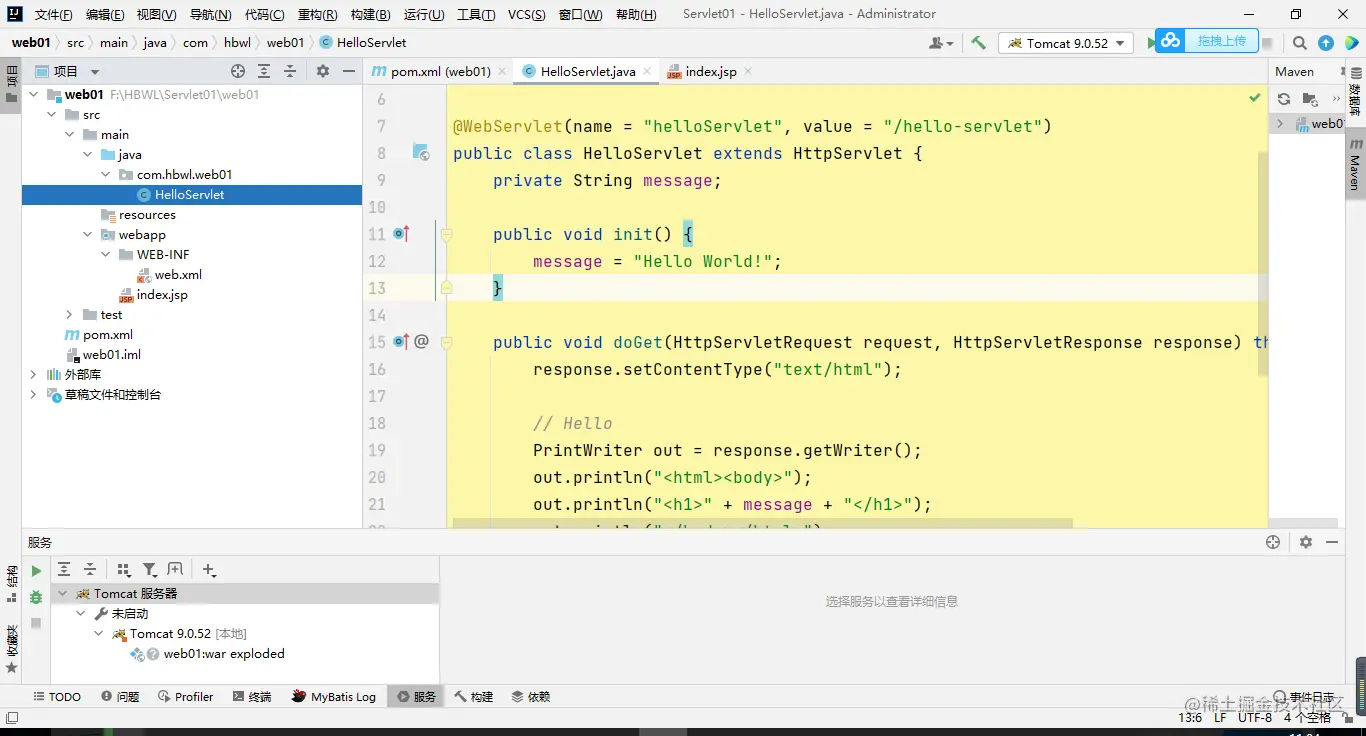
Task: Open project panel settings gear
Action: [x=323, y=71]
